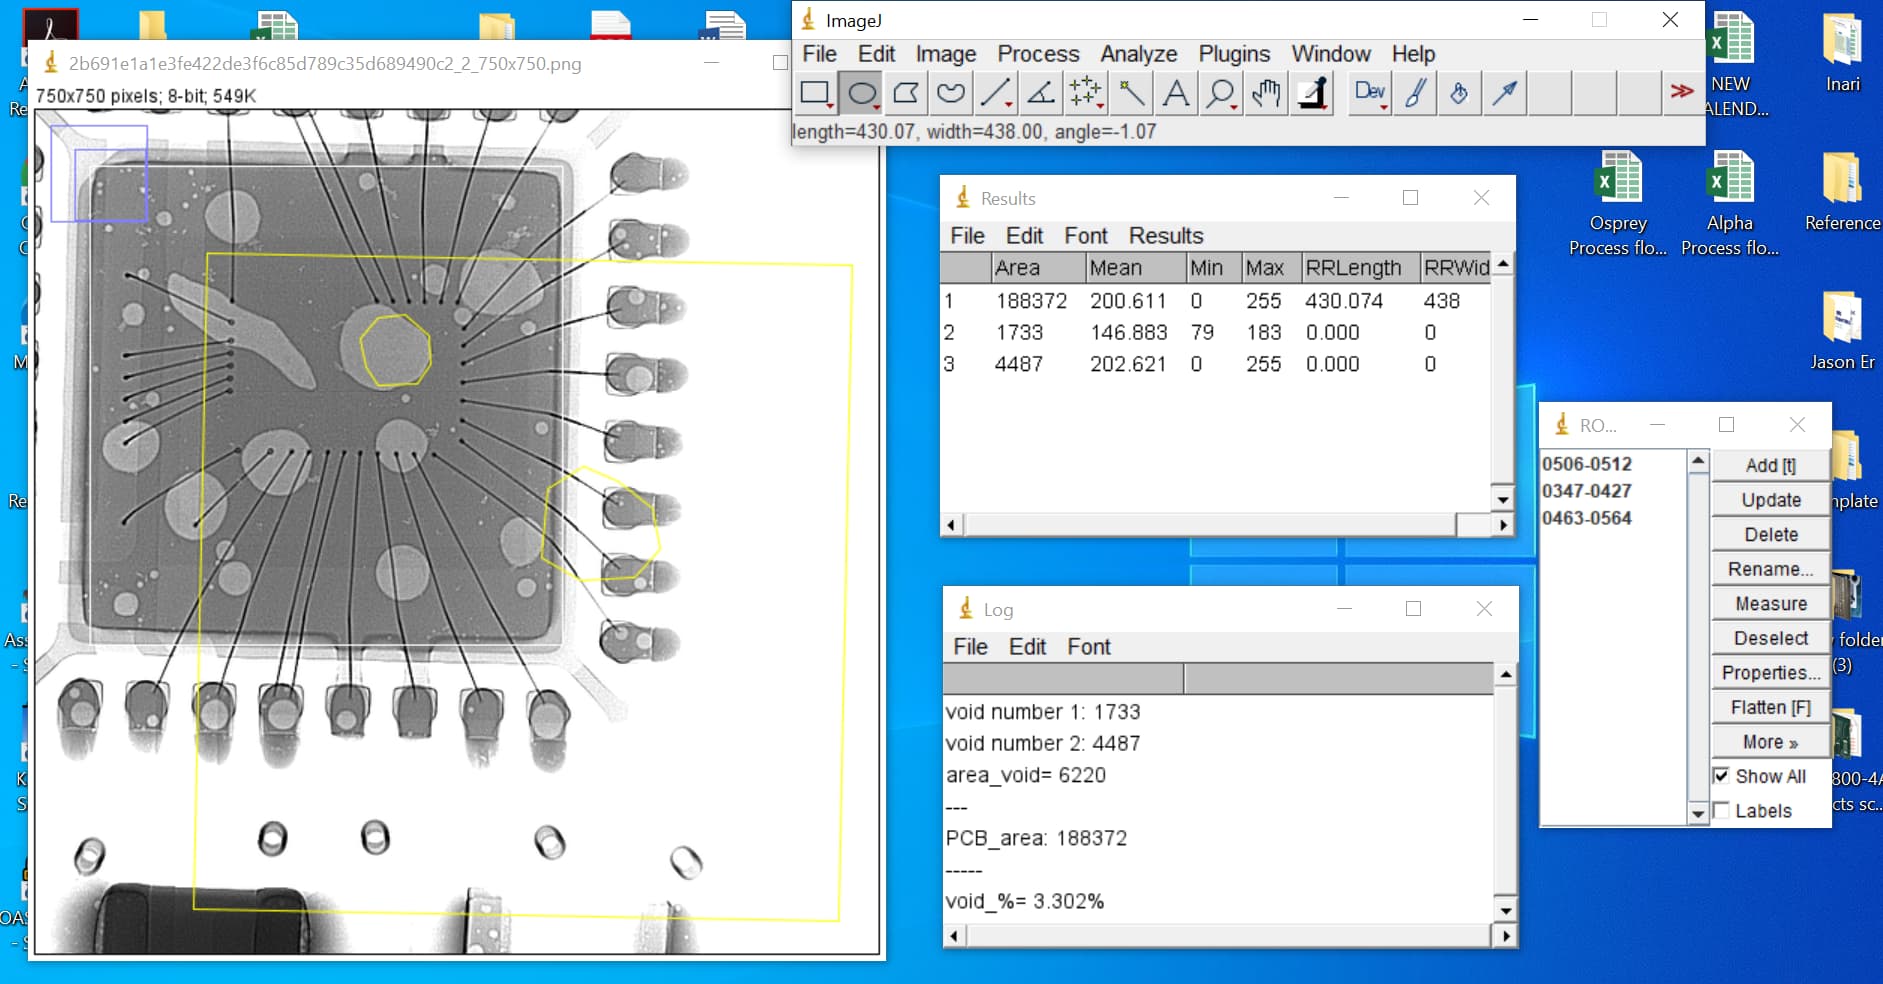This screenshot has height=984, width=1883.
Task: Open the Dev tools menu
Action: click(x=1368, y=93)
